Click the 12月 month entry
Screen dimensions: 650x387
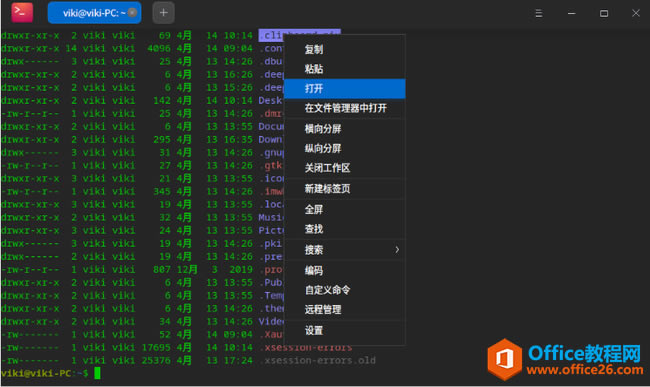pos(187,270)
